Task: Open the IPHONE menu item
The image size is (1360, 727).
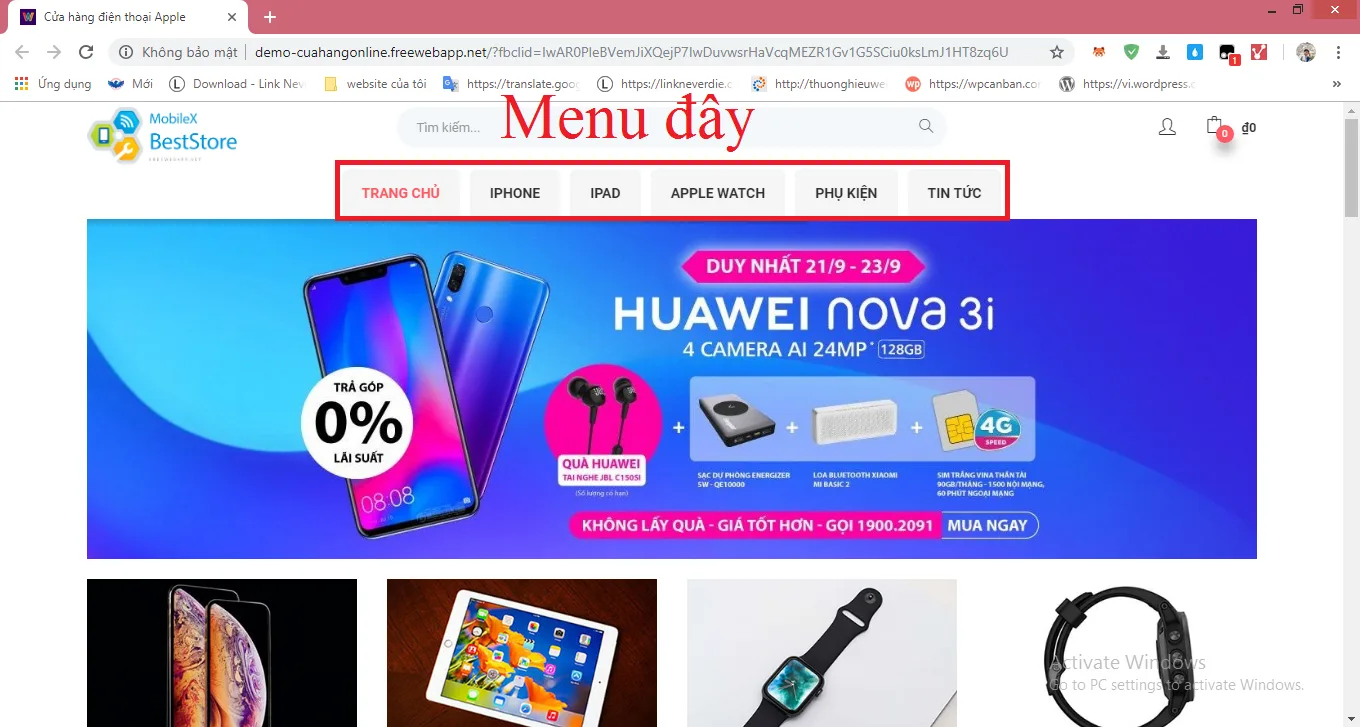Action: coord(515,193)
